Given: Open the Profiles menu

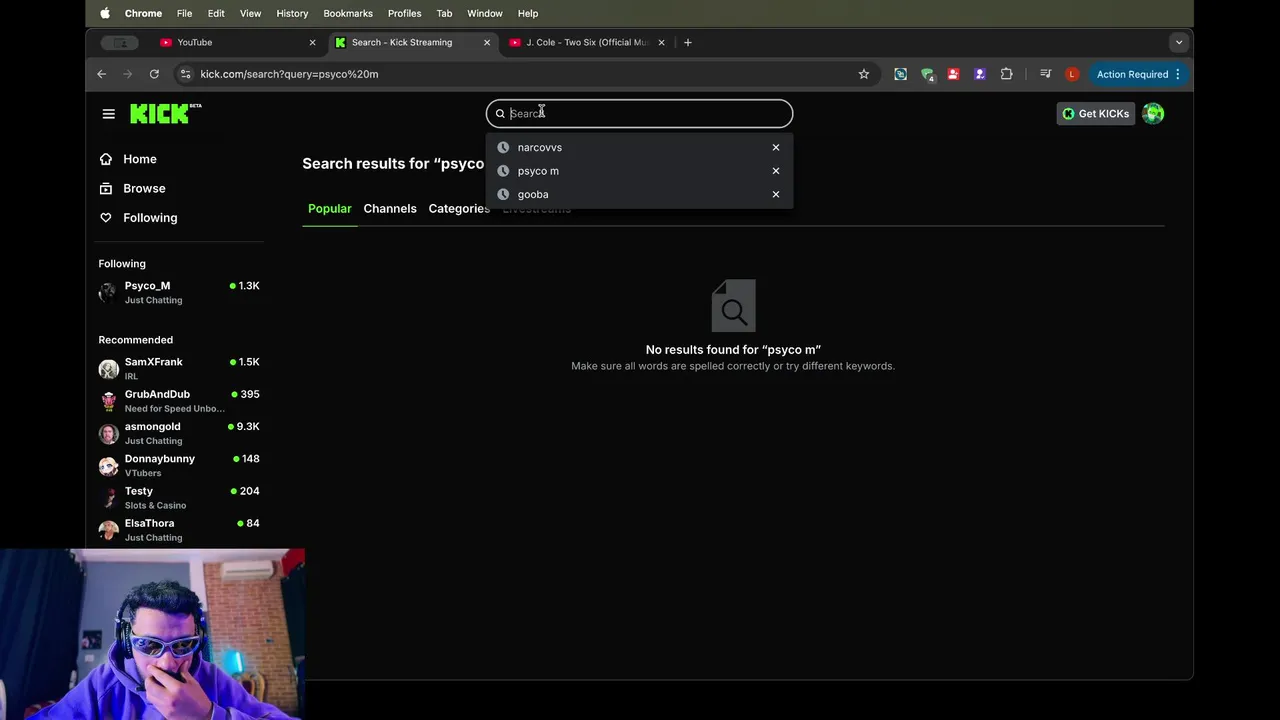Looking at the screenshot, I should [x=404, y=13].
